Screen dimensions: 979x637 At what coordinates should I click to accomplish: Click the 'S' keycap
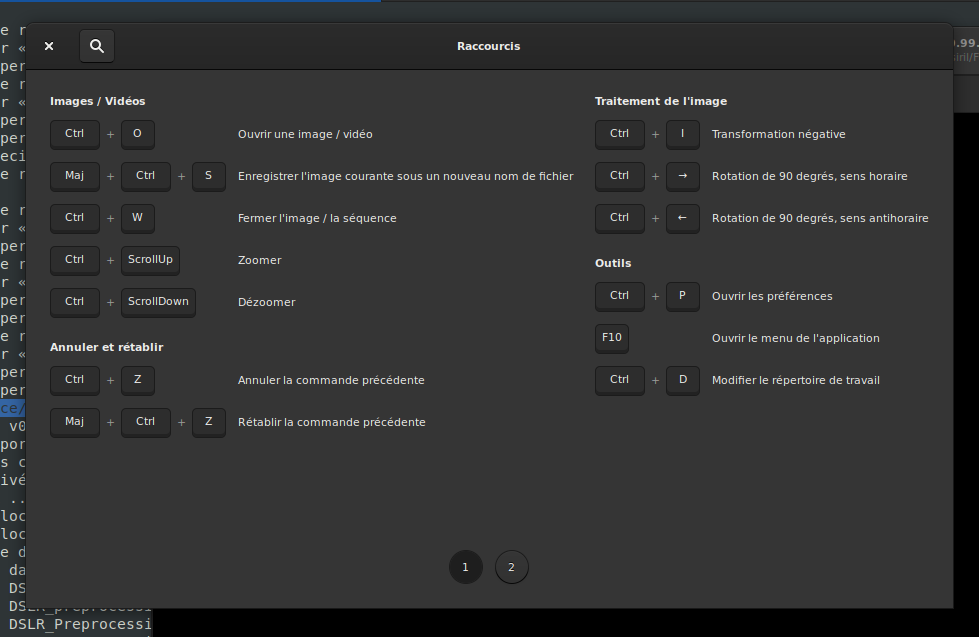click(x=209, y=176)
